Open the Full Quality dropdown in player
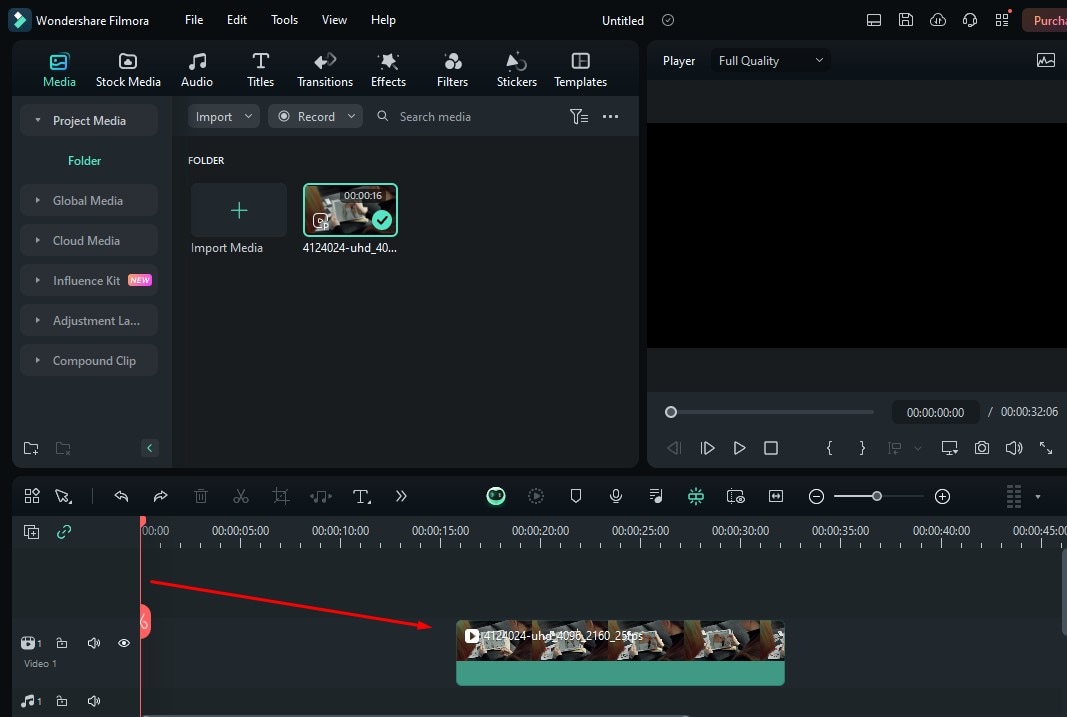The height and width of the screenshot is (717, 1067). point(770,61)
